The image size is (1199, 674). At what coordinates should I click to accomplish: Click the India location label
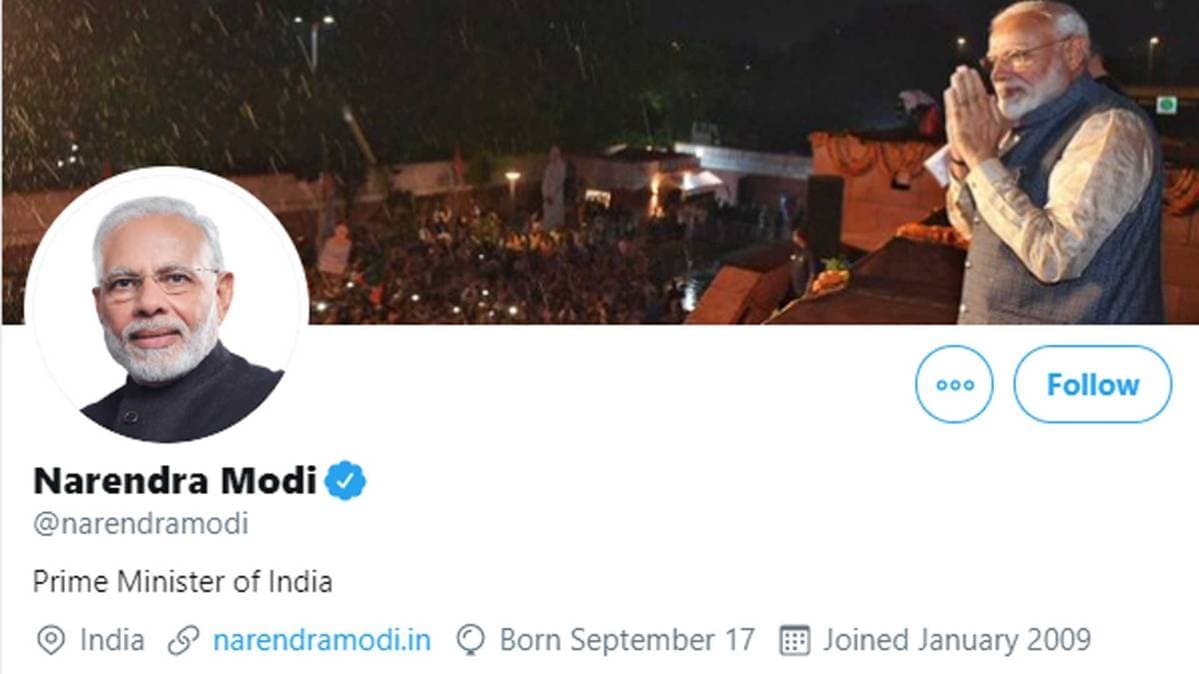(113, 639)
